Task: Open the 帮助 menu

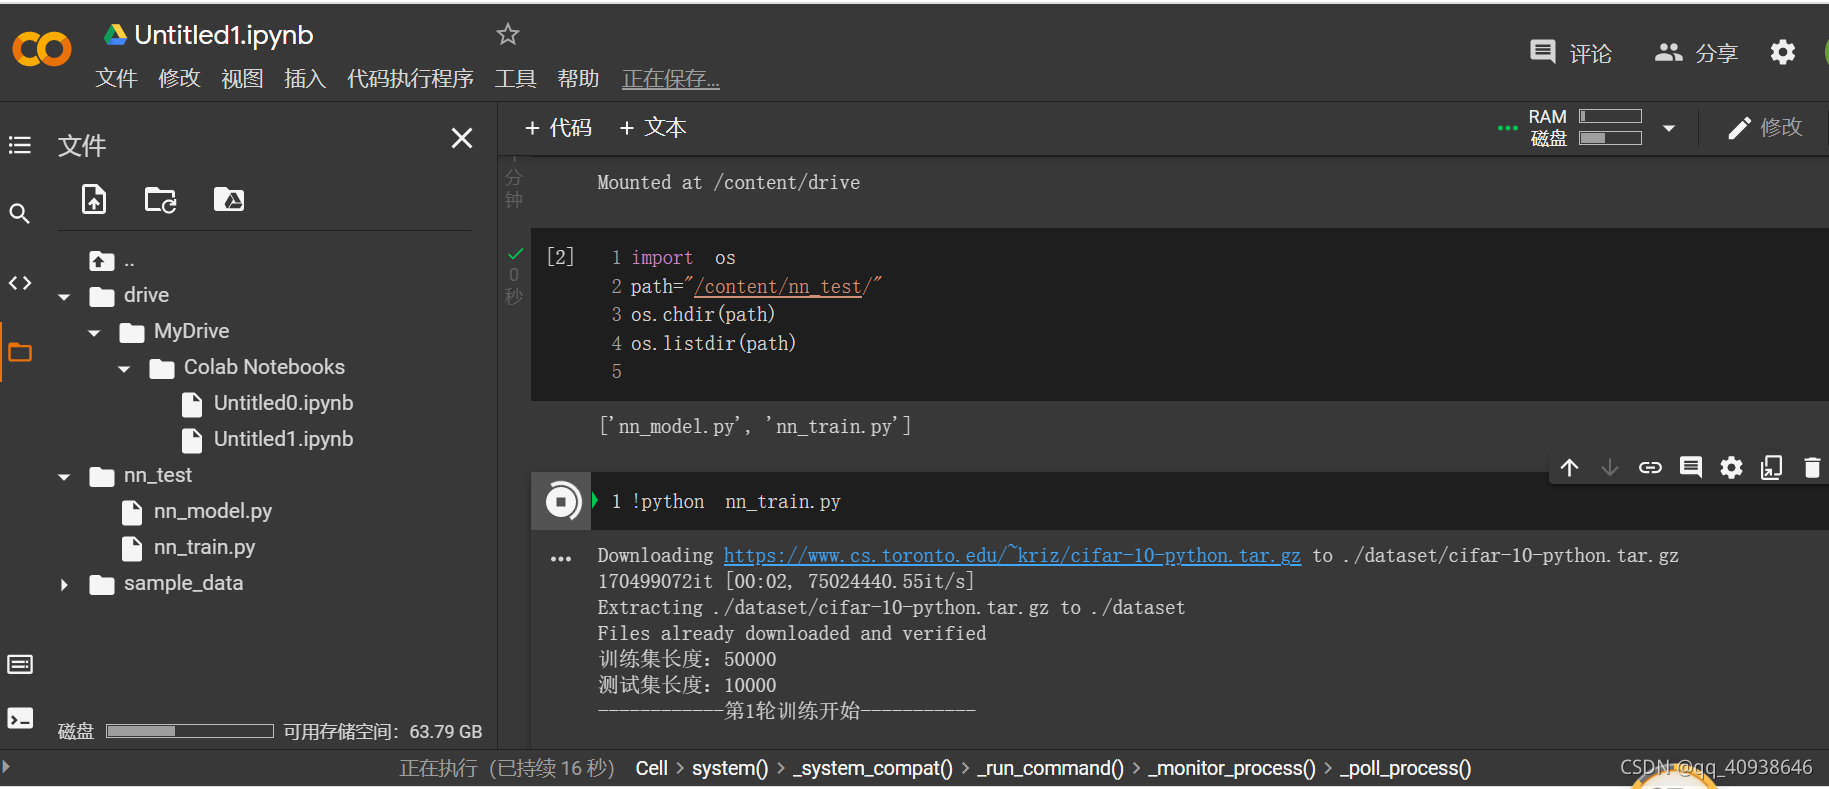Action: (578, 78)
